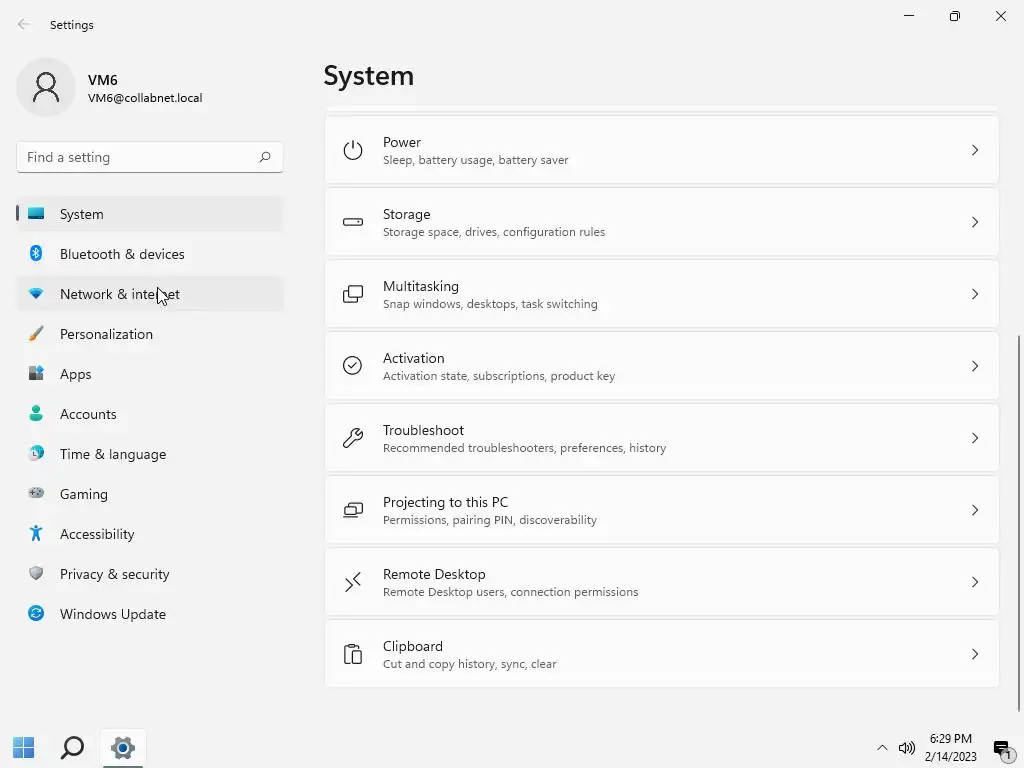Click the Storage drive icon
1024x768 pixels.
352,222
